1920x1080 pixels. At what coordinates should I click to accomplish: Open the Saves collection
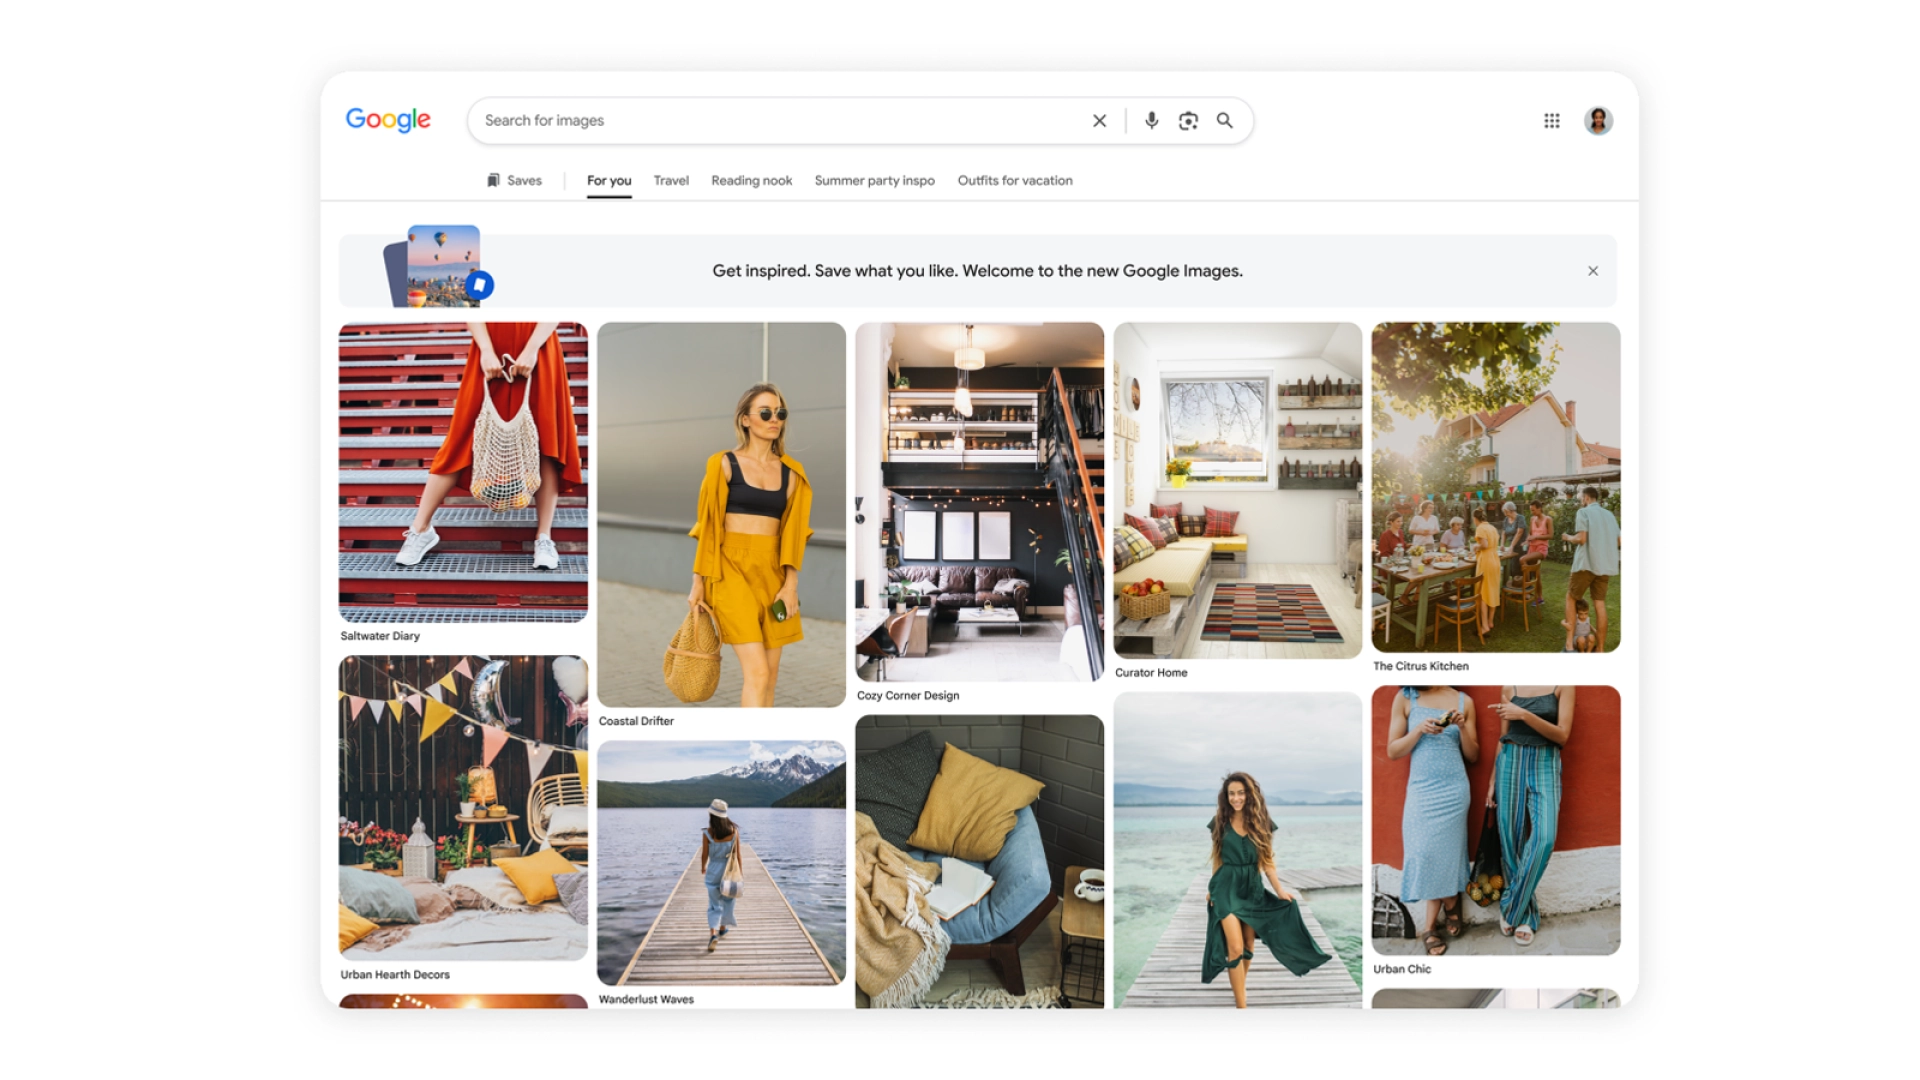pyautogui.click(x=514, y=181)
